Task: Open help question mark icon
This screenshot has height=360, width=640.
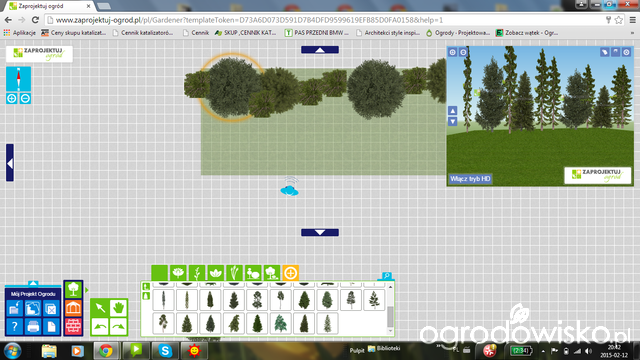Action: [x=15, y=327]
